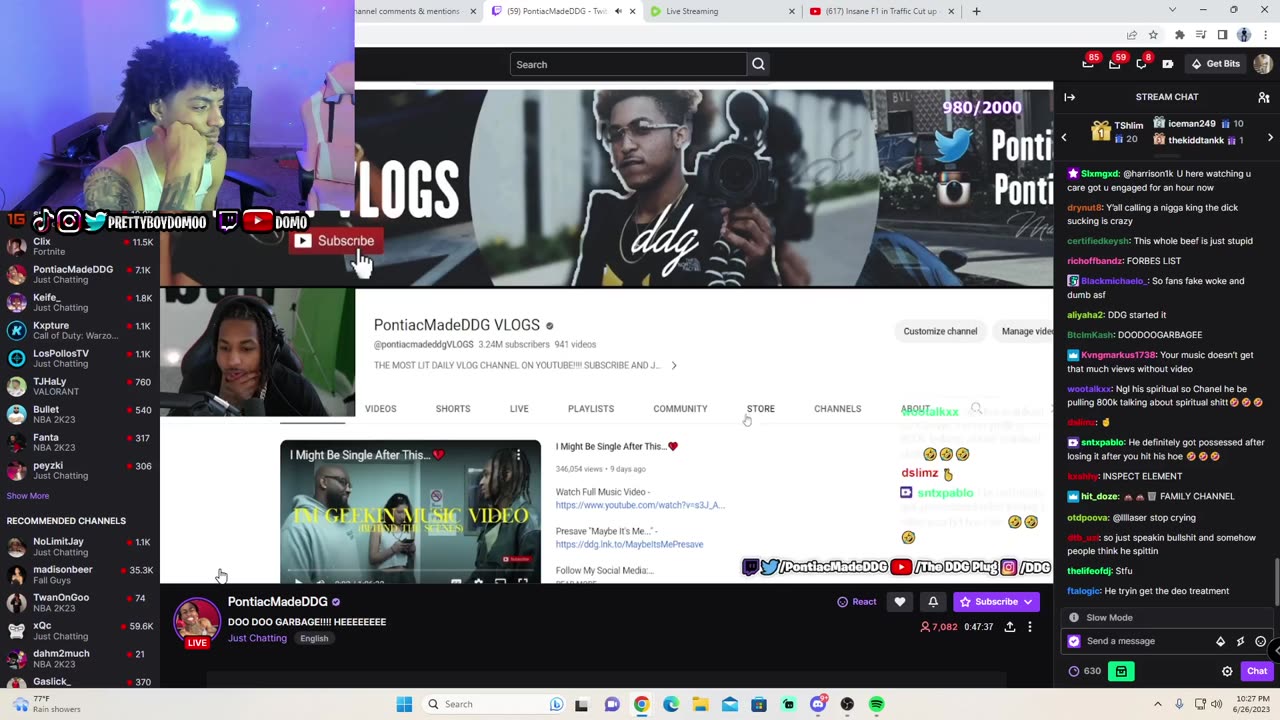Open Chrome from the taskbar
Image resolution: width=1280 pixels, height=720 pixels.
[641, 704]
